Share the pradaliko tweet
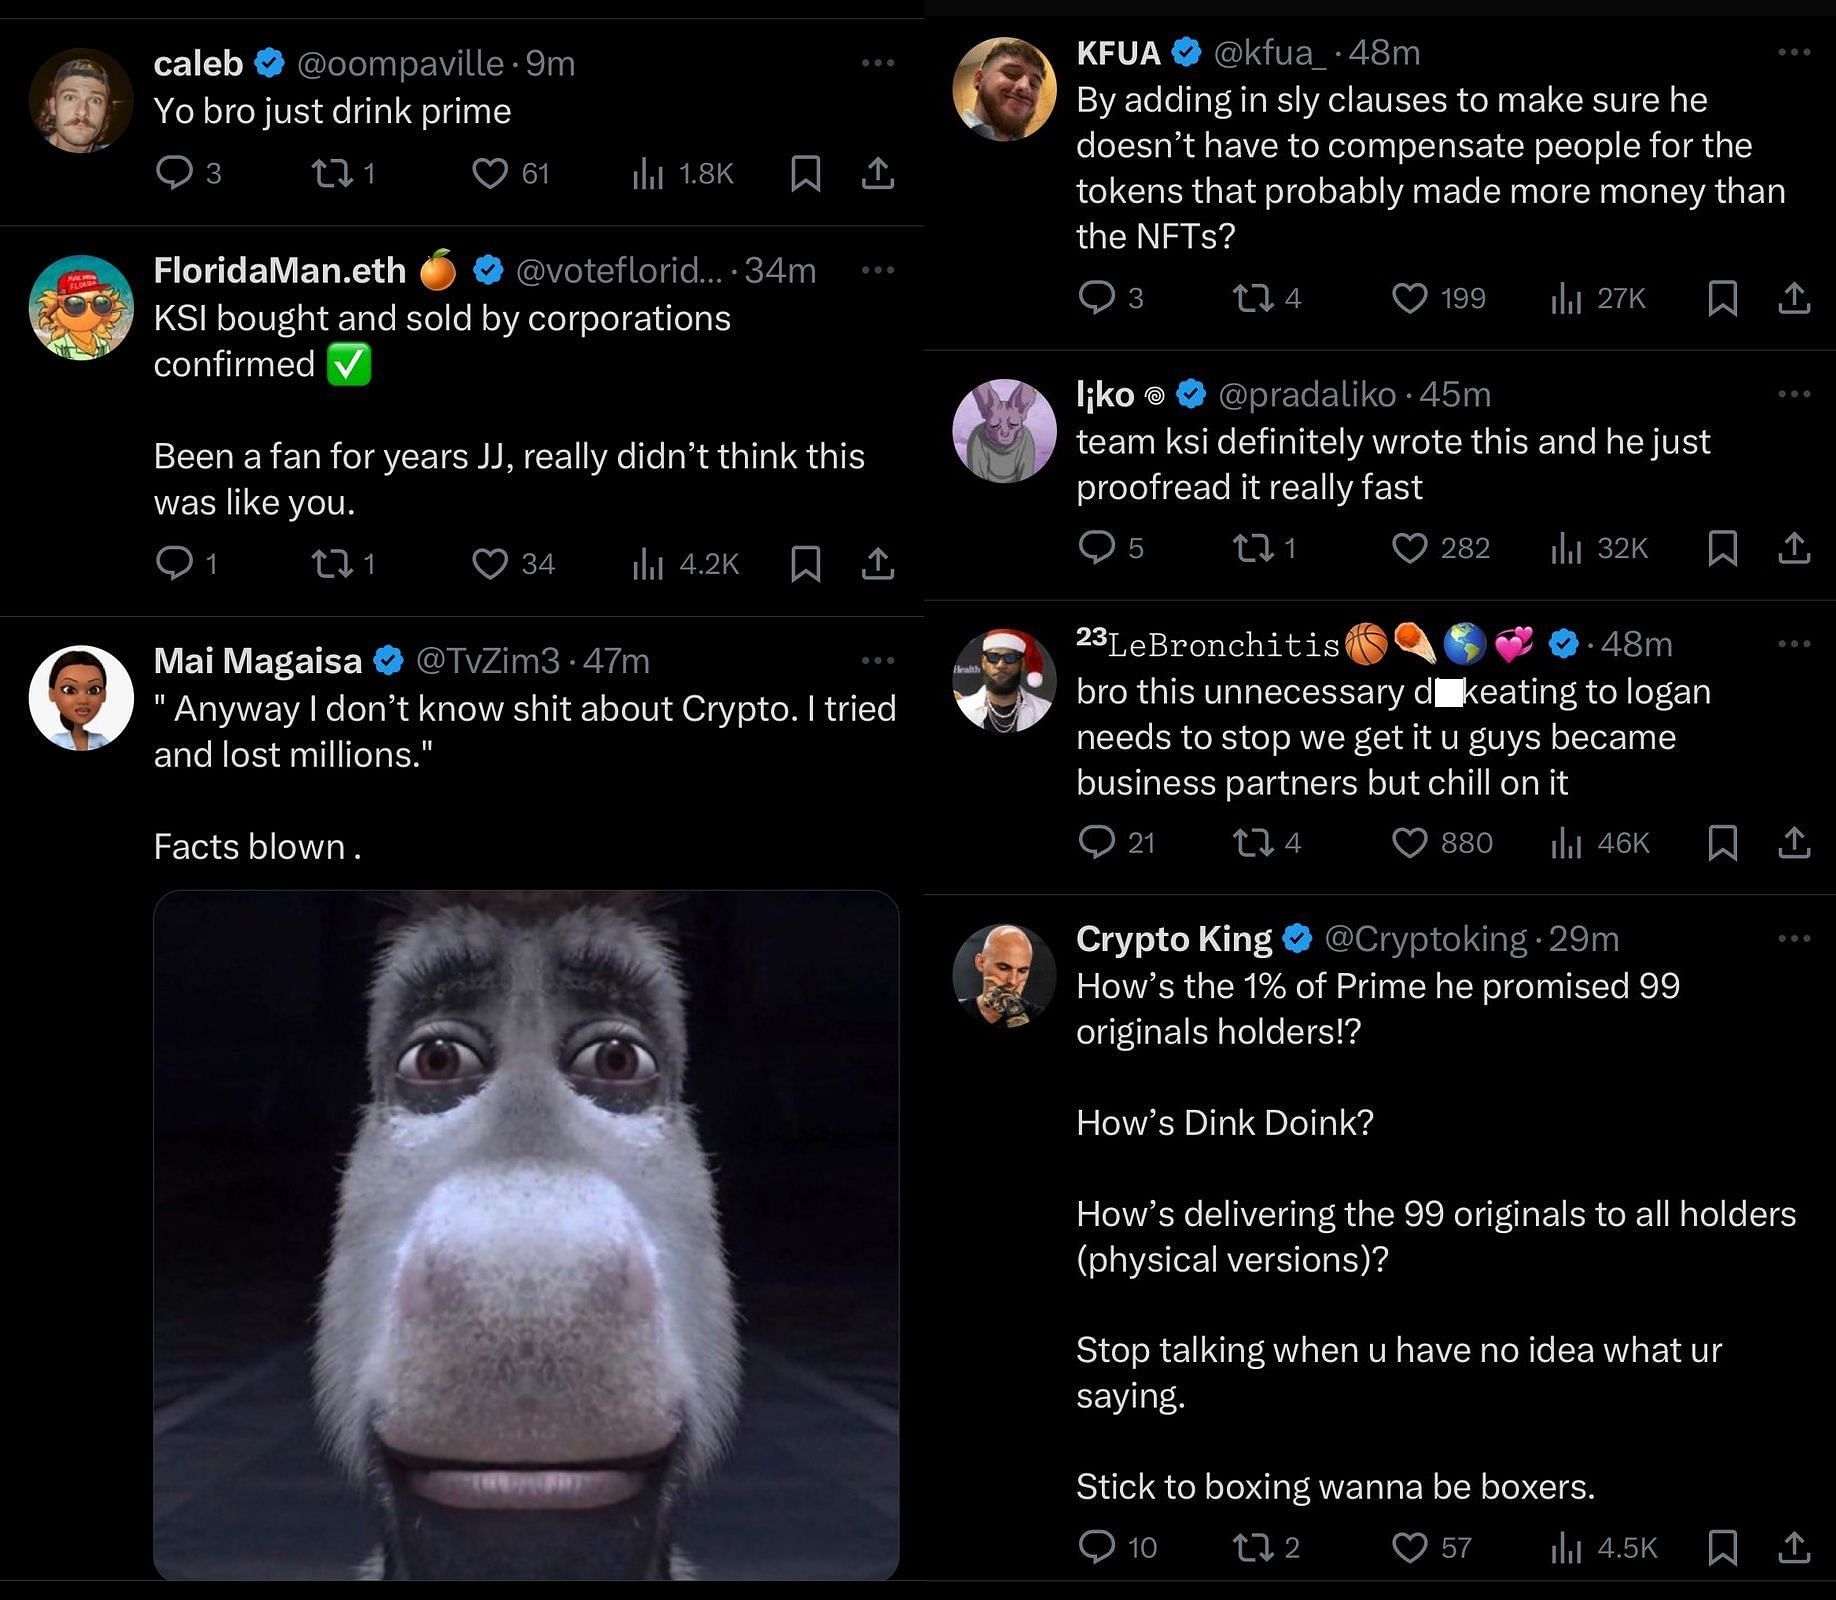 1794,548
